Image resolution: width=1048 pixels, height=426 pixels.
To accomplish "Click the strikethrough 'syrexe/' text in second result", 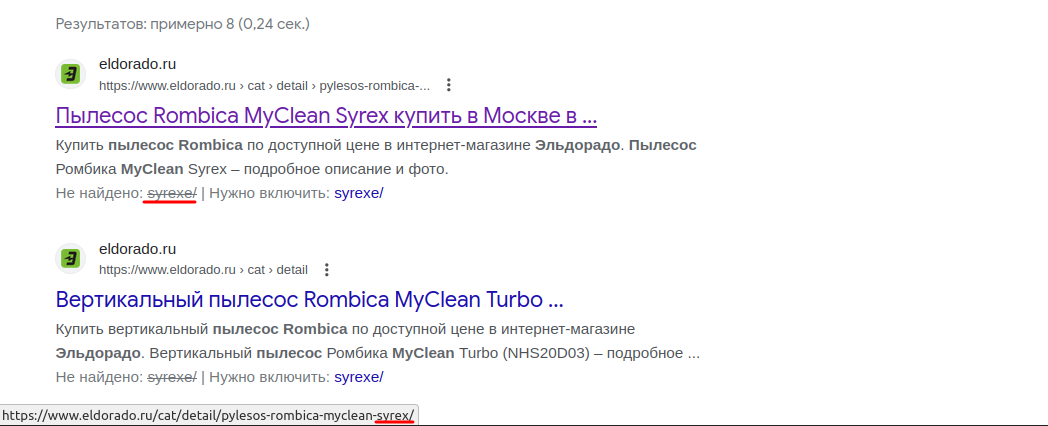I will (171, 377).
